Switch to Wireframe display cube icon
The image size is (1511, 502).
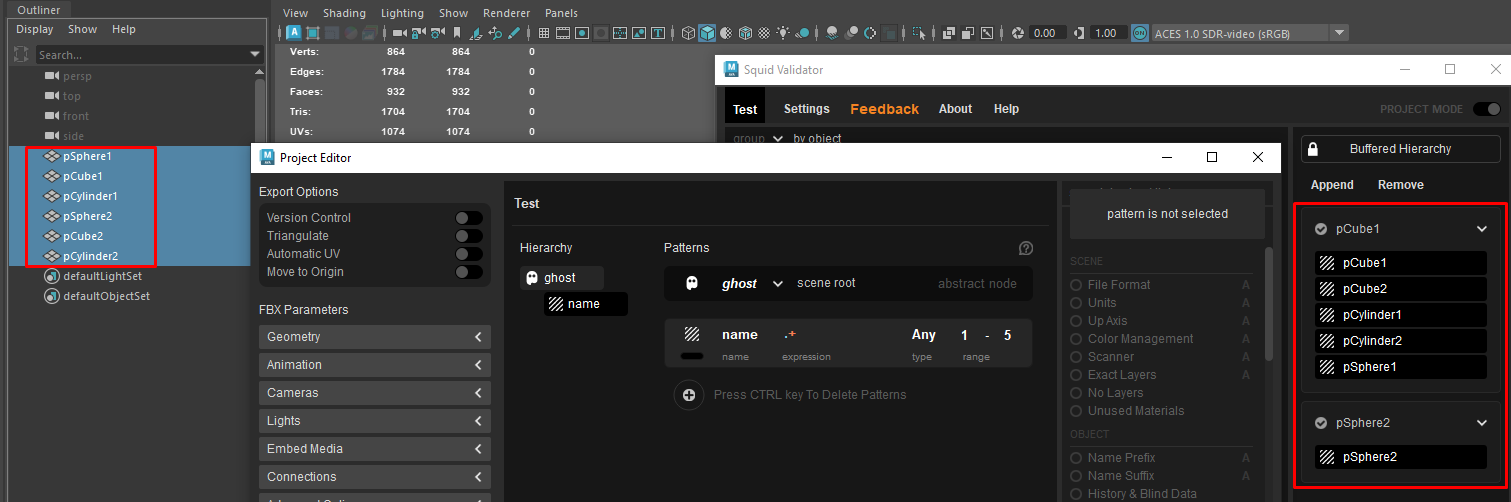click(x=688, y=33)
